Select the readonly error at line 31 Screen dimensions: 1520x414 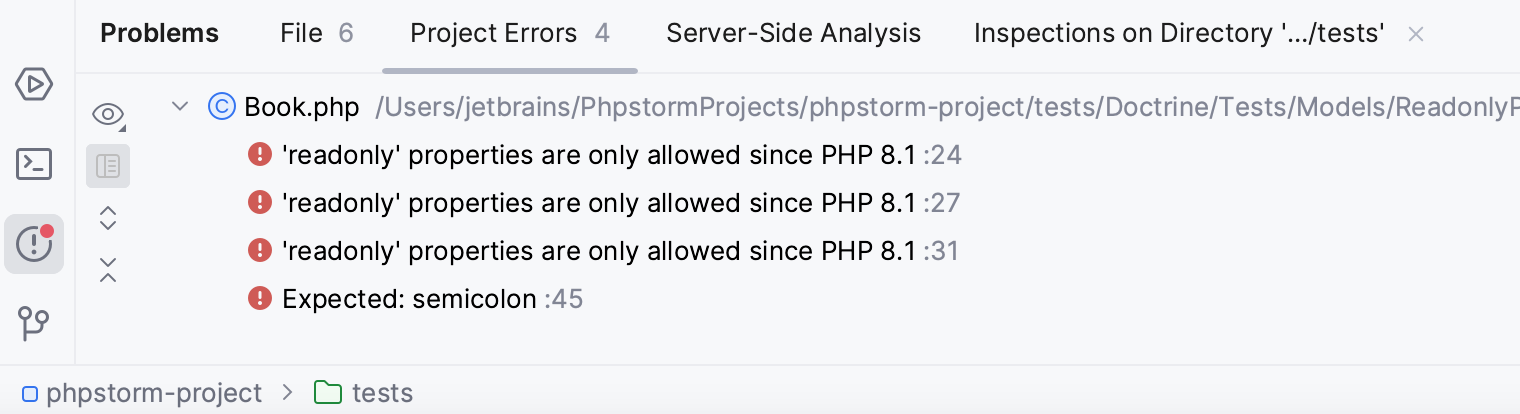pyautogui.click(x=598, y=250)
